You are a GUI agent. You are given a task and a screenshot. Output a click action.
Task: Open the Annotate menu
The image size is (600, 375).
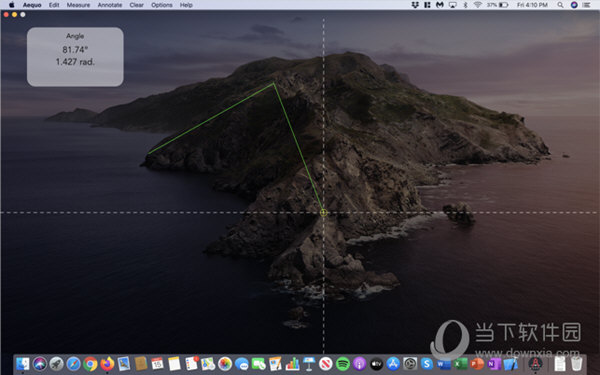pyautogui.click(x=109, y=5)
